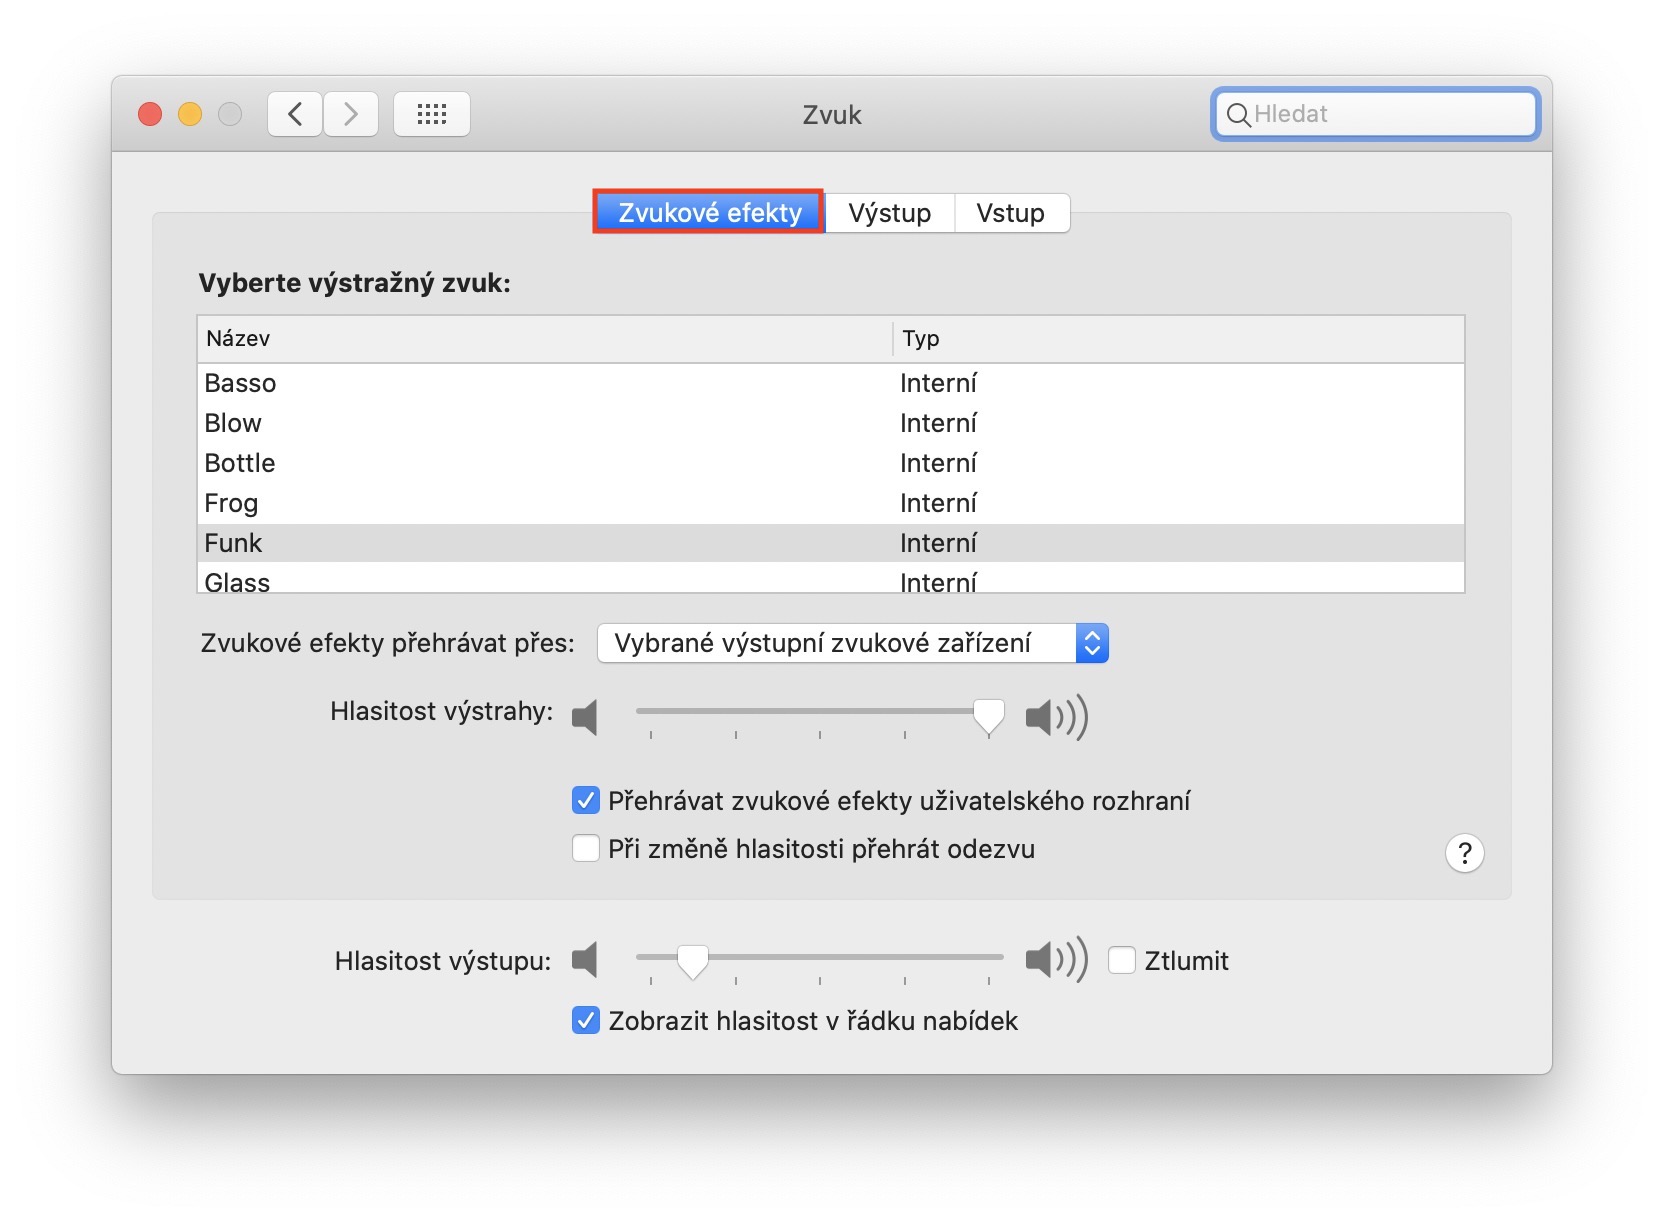Viewport: 1664px width, 1222px height.
Task: Switch to the Vstup tab
Action: click(x=1010, y=213)
